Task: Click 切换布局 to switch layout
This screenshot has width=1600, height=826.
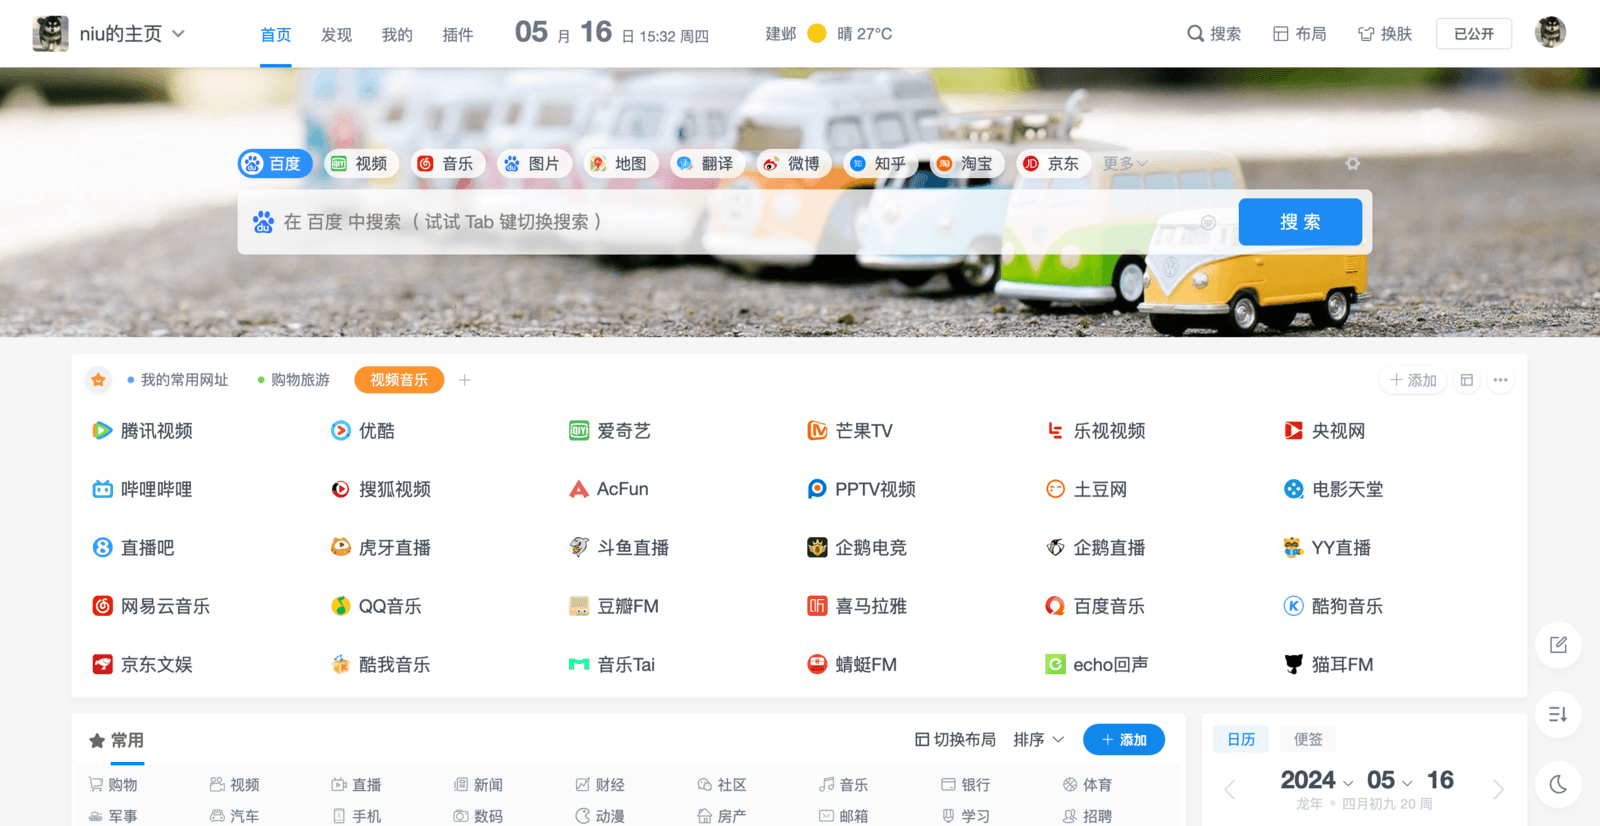Action: coord(955,740)
